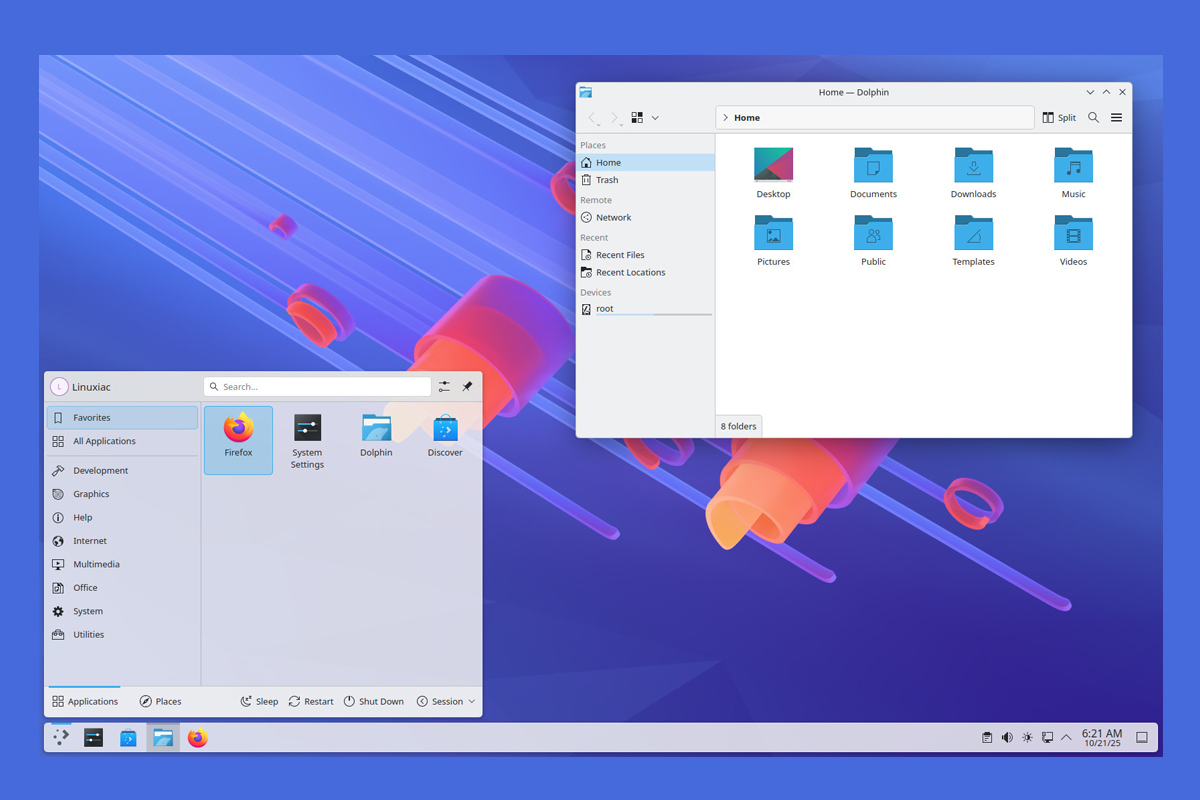
Task: Open Discover from the taskbar
Action: pyautogui.click(x=128, y=738)
